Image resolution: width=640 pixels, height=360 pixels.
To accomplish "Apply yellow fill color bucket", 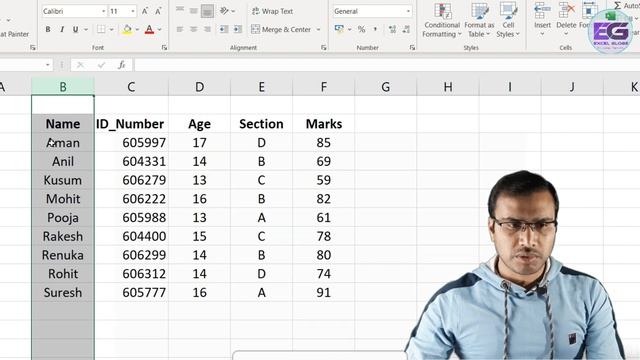I will tap(127, 29).
